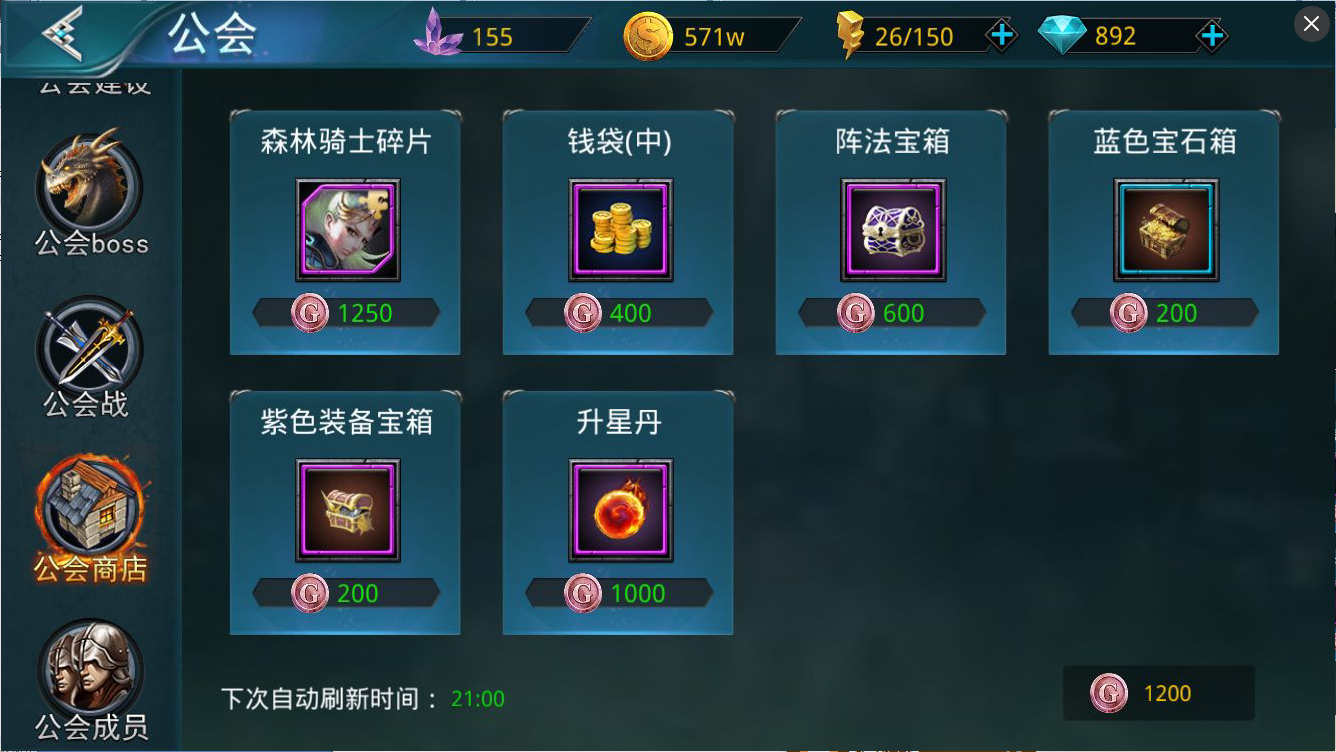The image size is (1336, 752).
Task: Buy 森林骑士碎片 for 1250 guild coins
Action: tap(346, 313)
